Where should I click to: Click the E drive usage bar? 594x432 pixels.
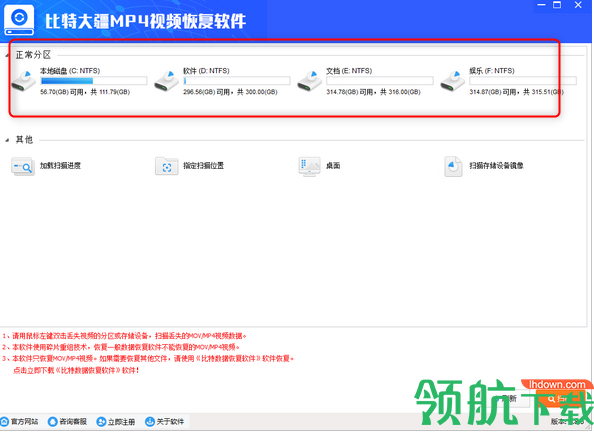pos(380,81)
